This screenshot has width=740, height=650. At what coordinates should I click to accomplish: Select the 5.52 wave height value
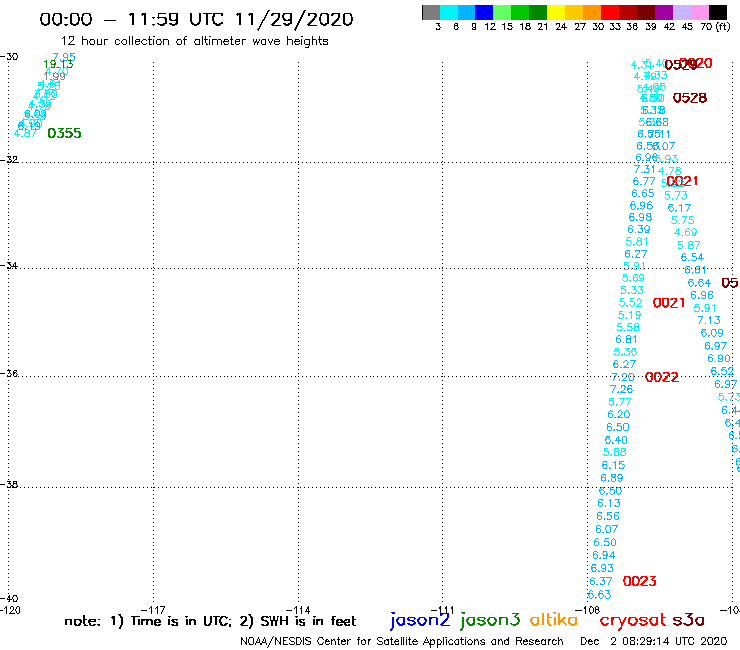(631, 303)
